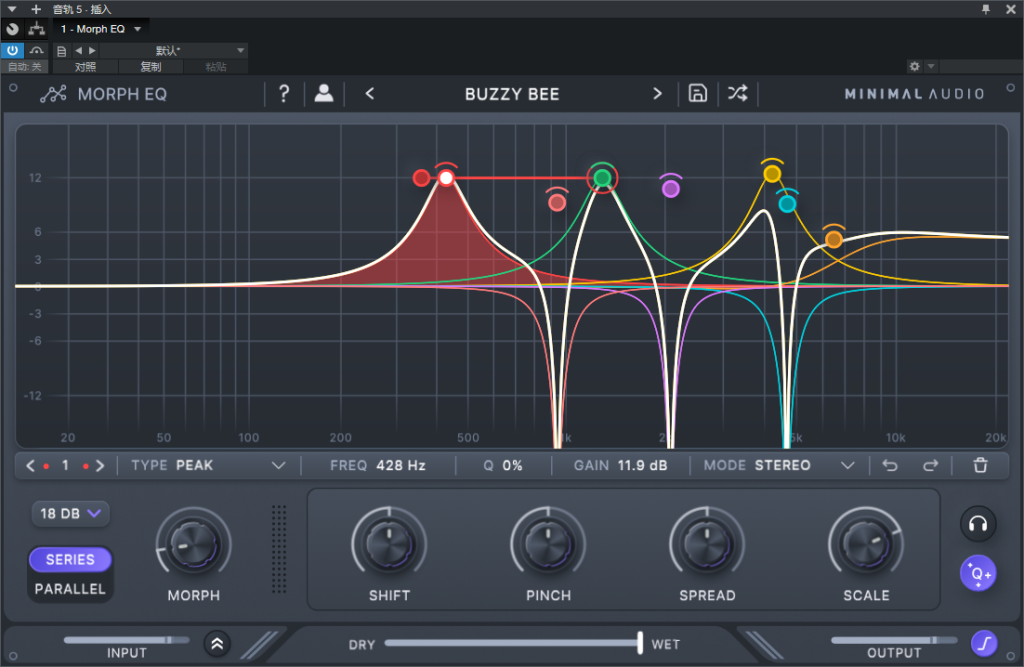Click the 复制 copy button
The height and width of the screenshot is (667, 1024).
150,67
